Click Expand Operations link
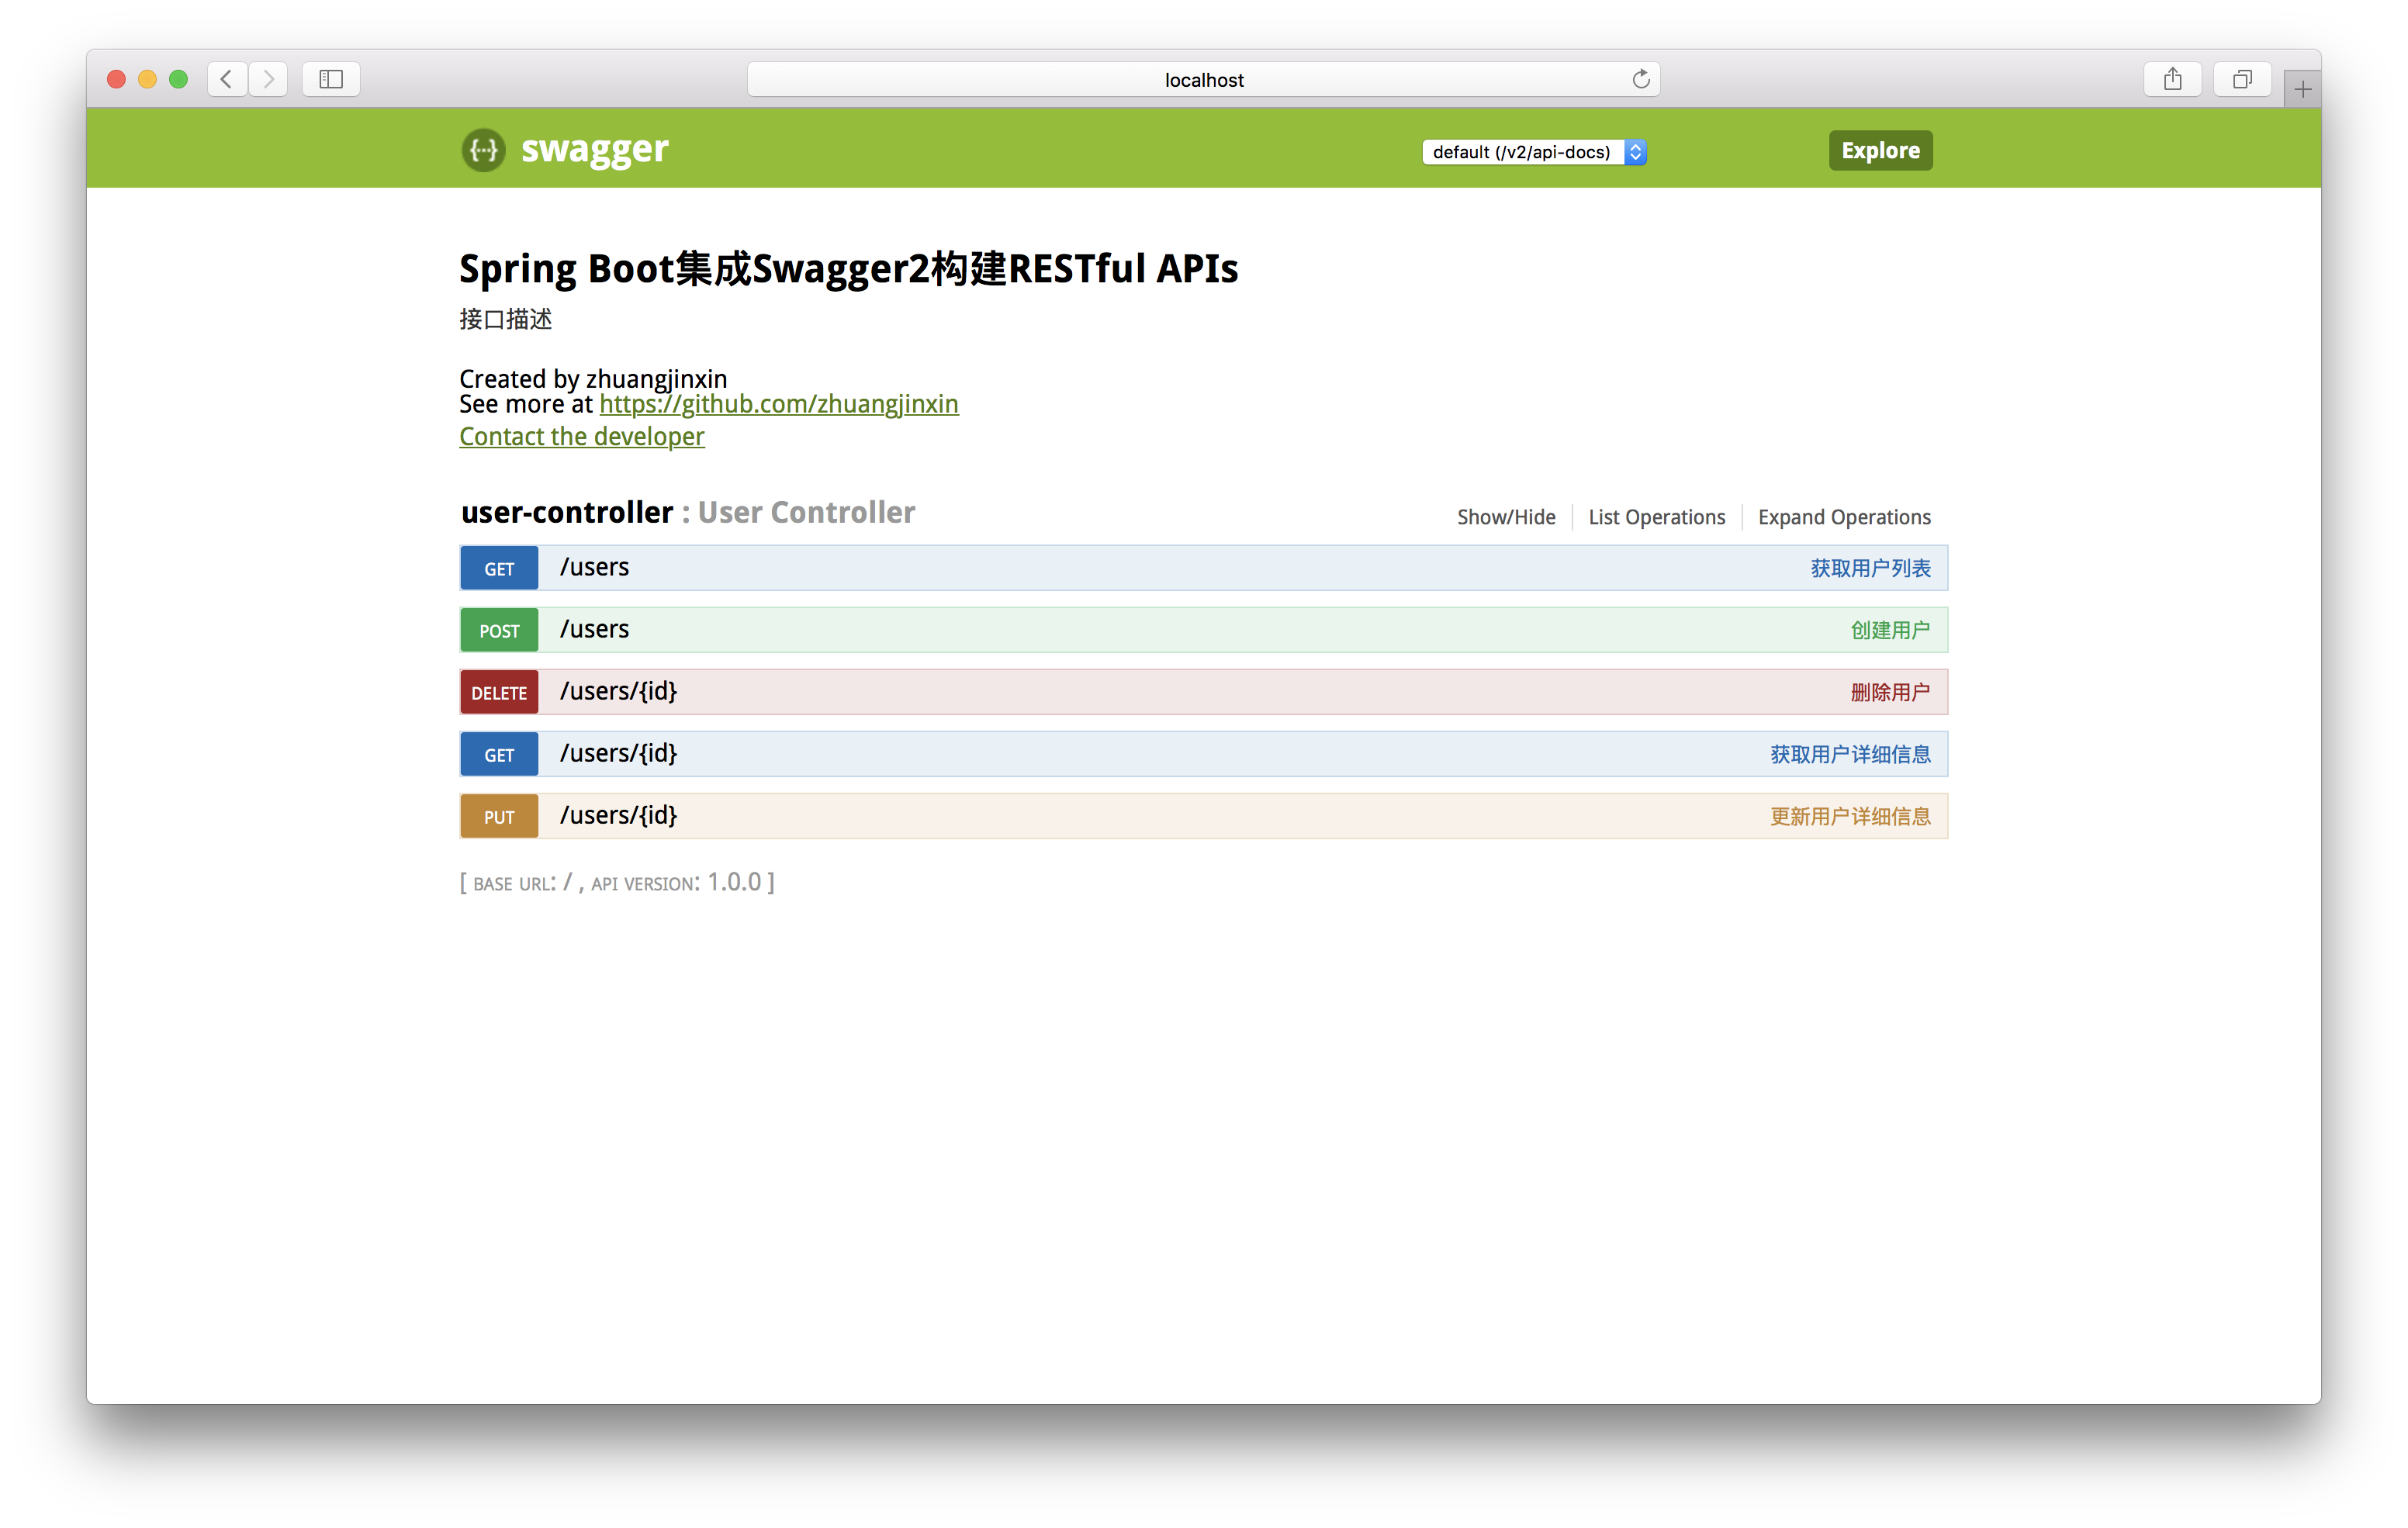The image size is (2408, 1528). click(x=1843, y=517)
